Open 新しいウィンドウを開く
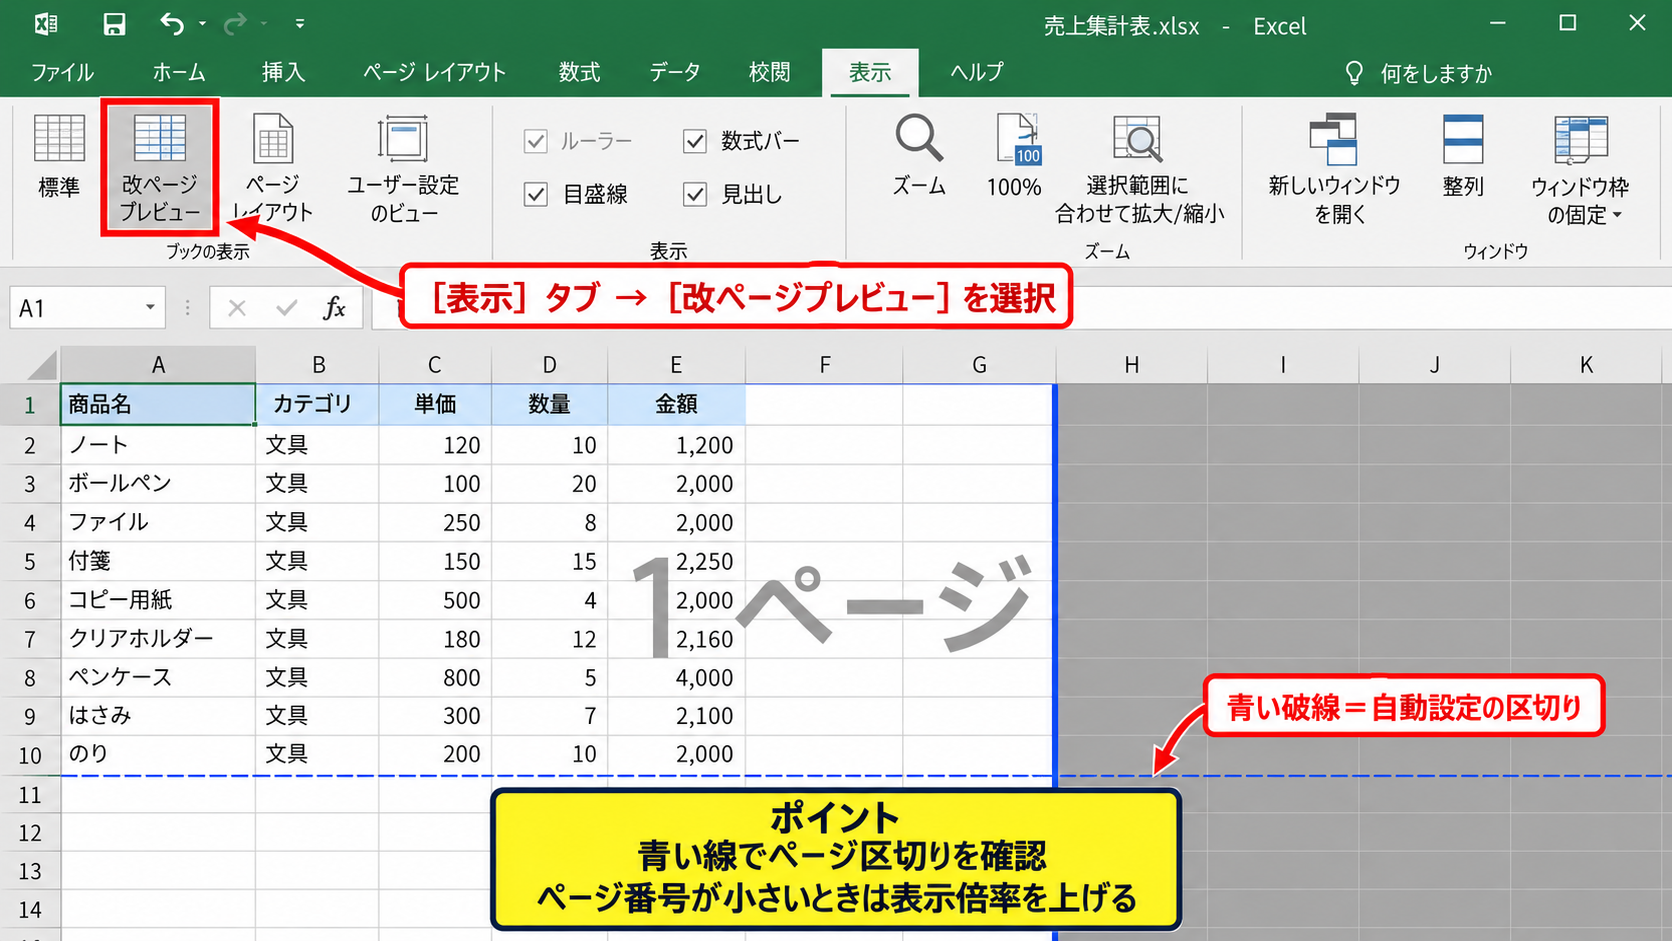The width and height of the screenshot is (1672, 941). pyautogui.click(x=1335, y=167)
